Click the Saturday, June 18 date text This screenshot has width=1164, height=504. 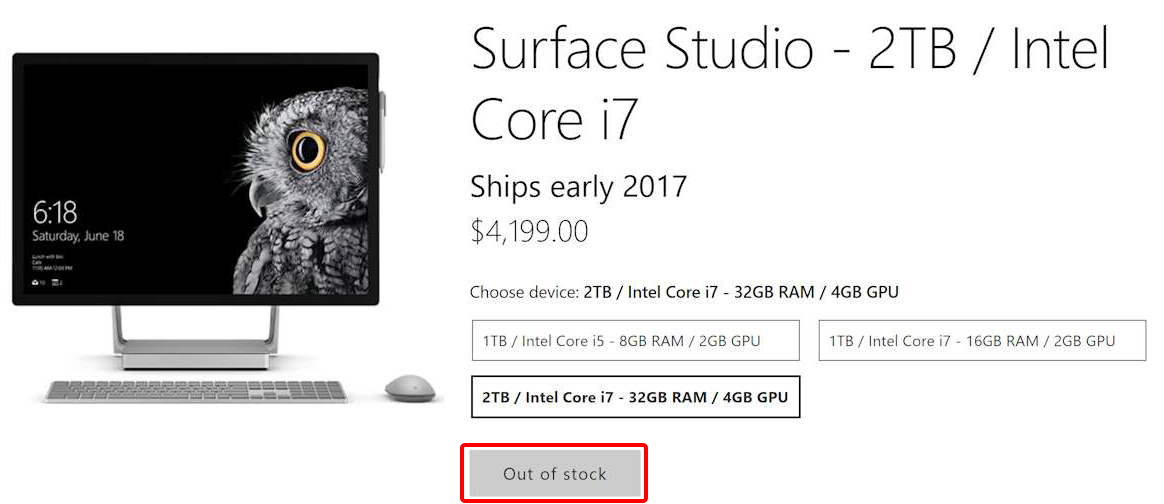pos(78,236)
